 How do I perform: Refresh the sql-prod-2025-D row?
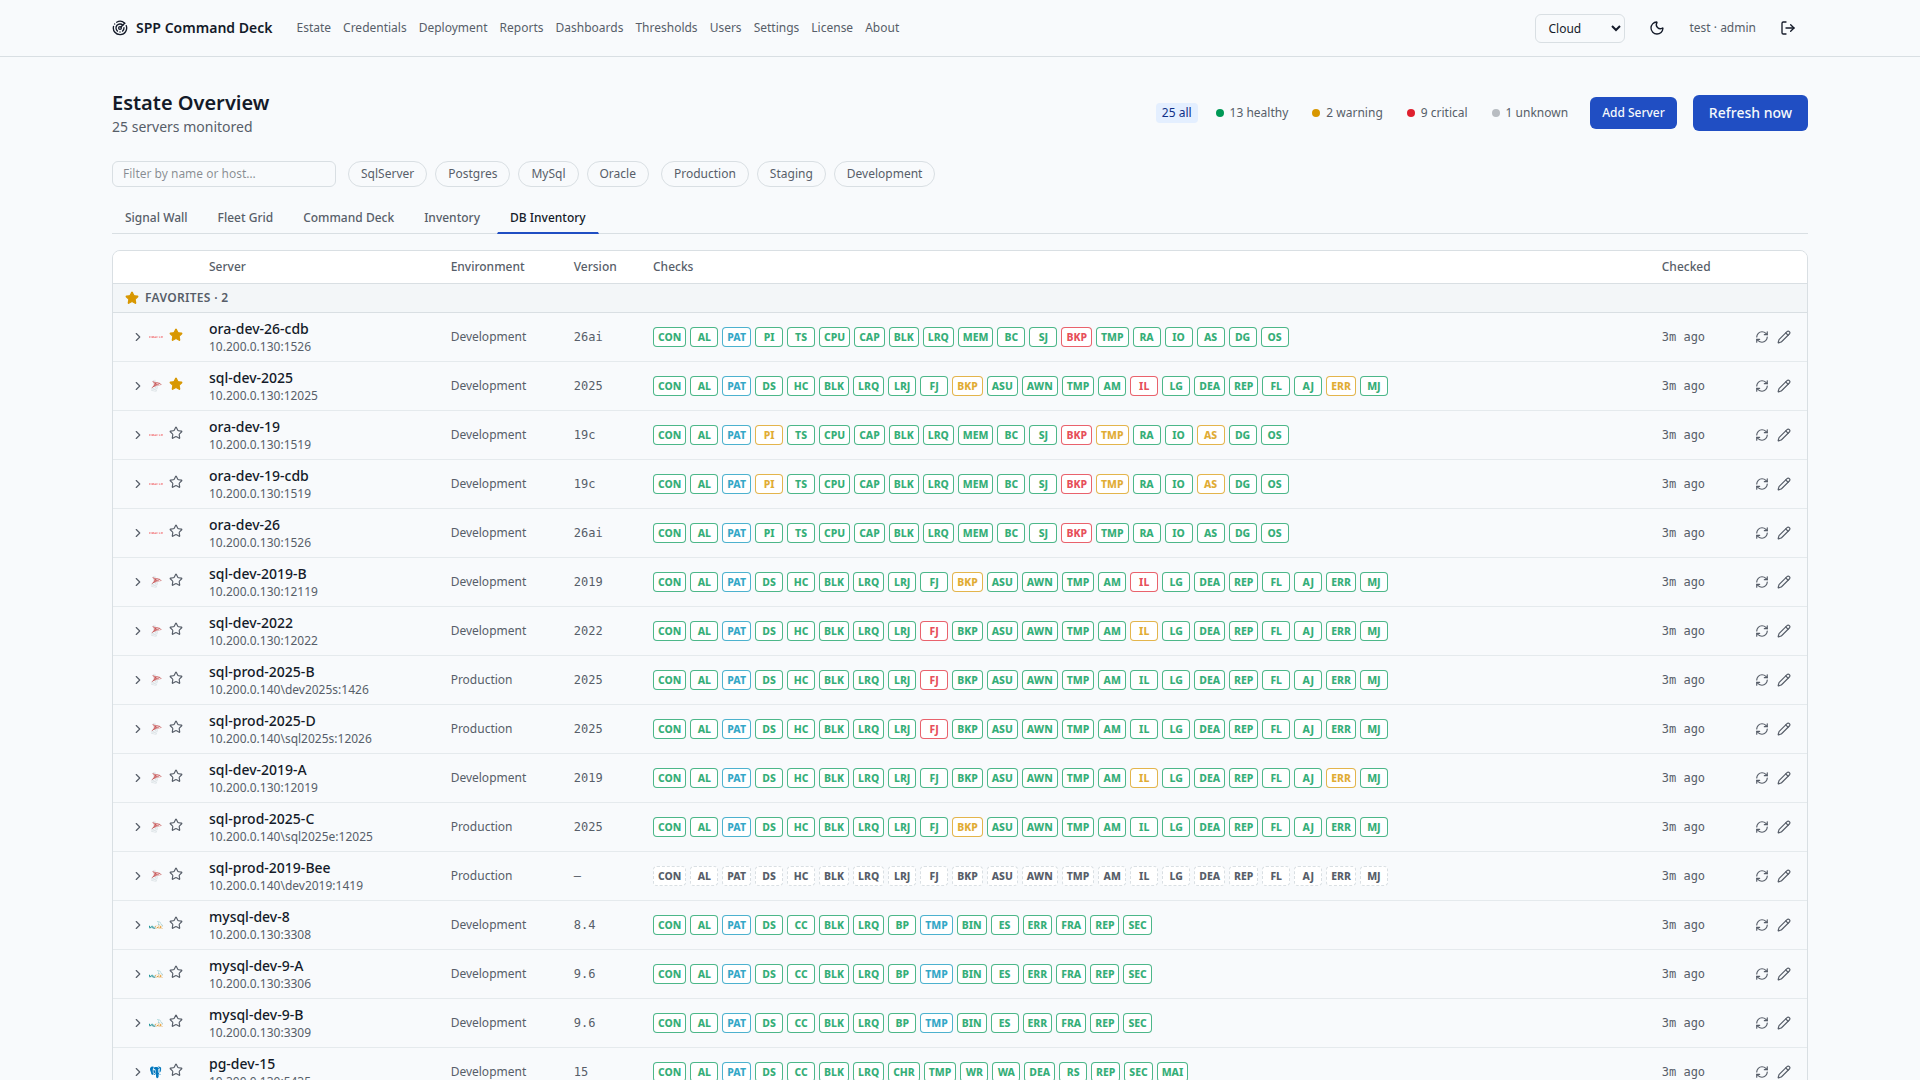(x=1762, y=729)
